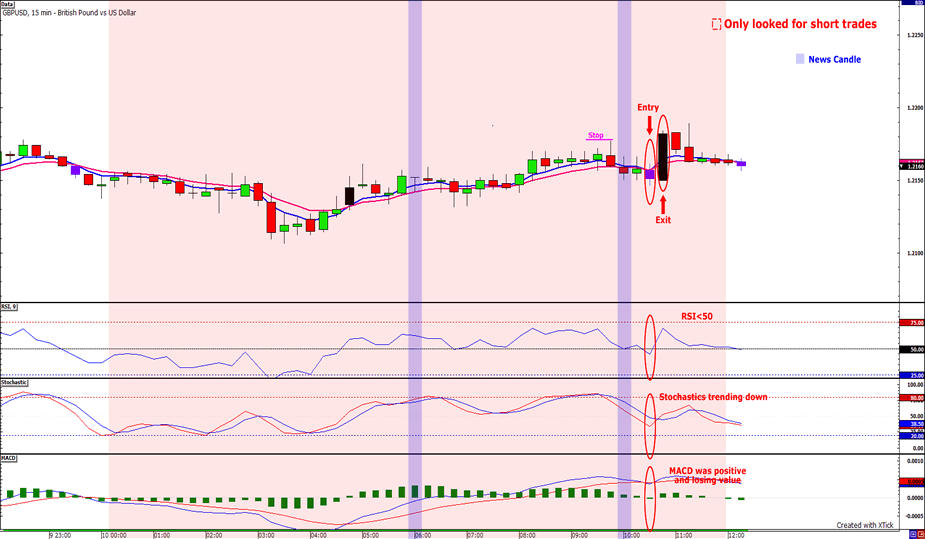Image resolution: width=925 pixels, height=539 pixels.
Task: Click the MACD -0.0005 axis label
Action: [914, 514]
